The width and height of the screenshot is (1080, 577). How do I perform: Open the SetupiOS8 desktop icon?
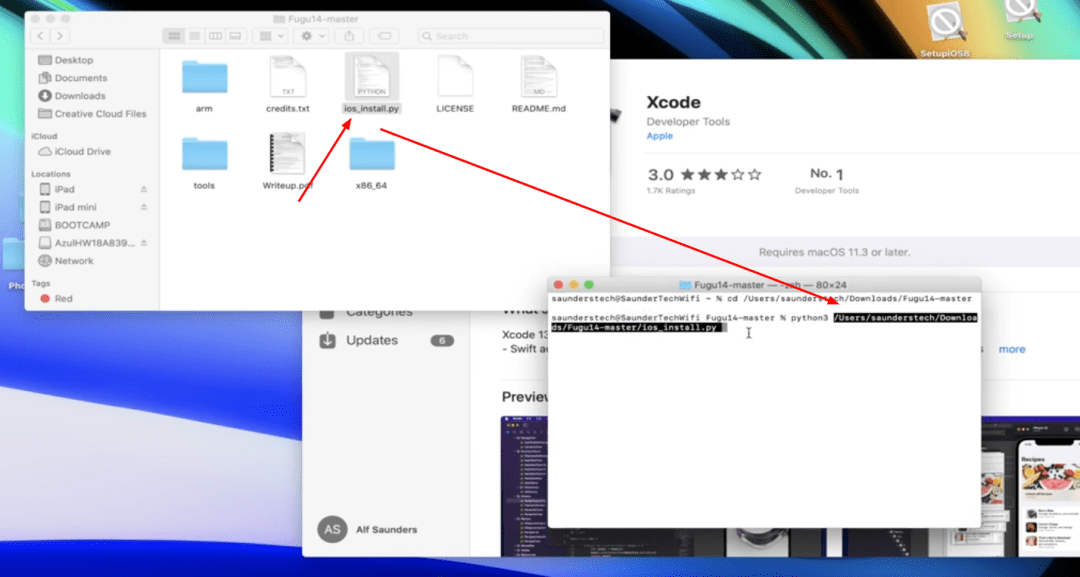[x=945, y=30]
